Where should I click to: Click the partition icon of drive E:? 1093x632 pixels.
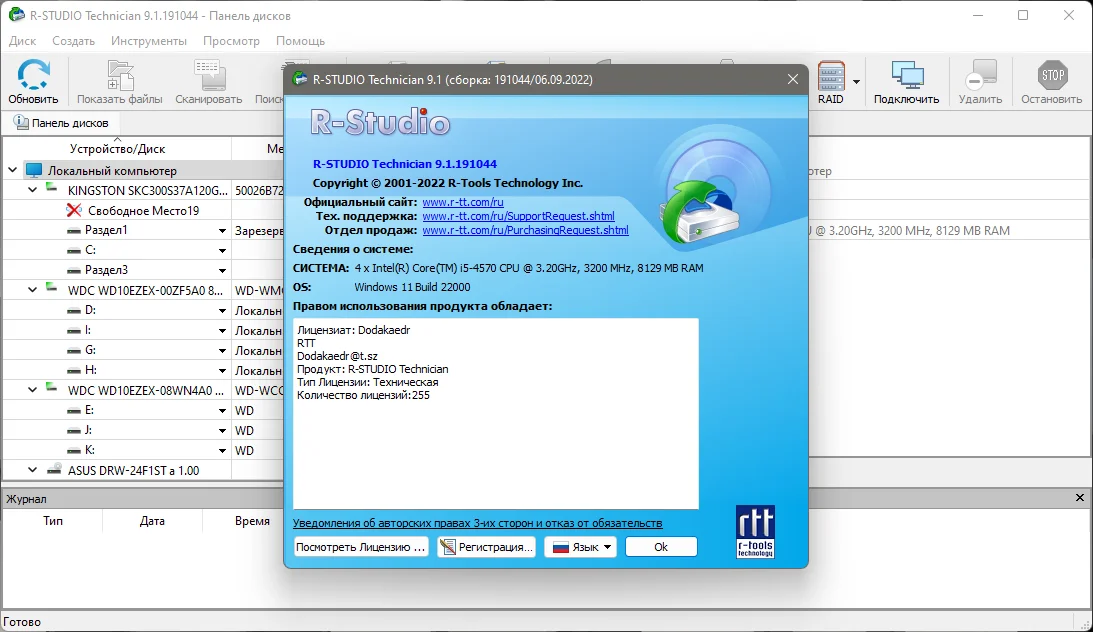(73, 411)
